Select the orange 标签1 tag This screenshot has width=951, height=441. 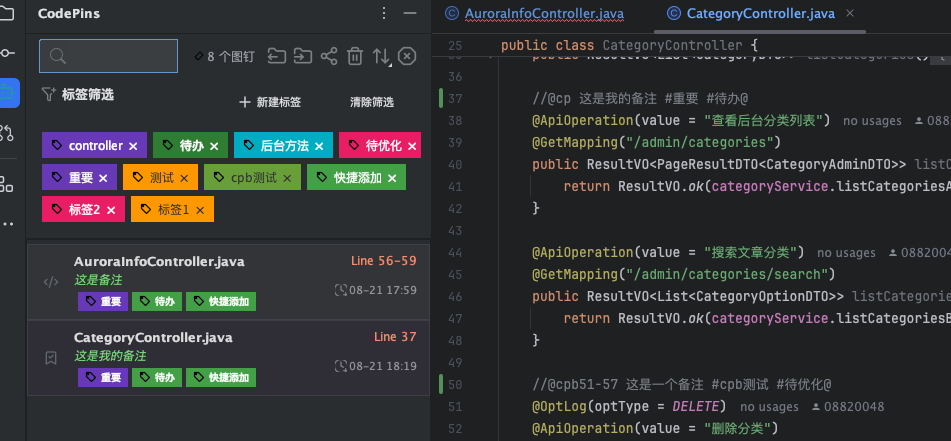click(x=172, y=209)
